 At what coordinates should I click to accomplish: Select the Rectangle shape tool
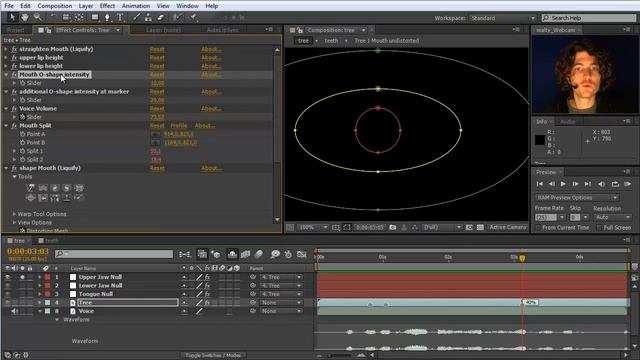tap(95, 17)
